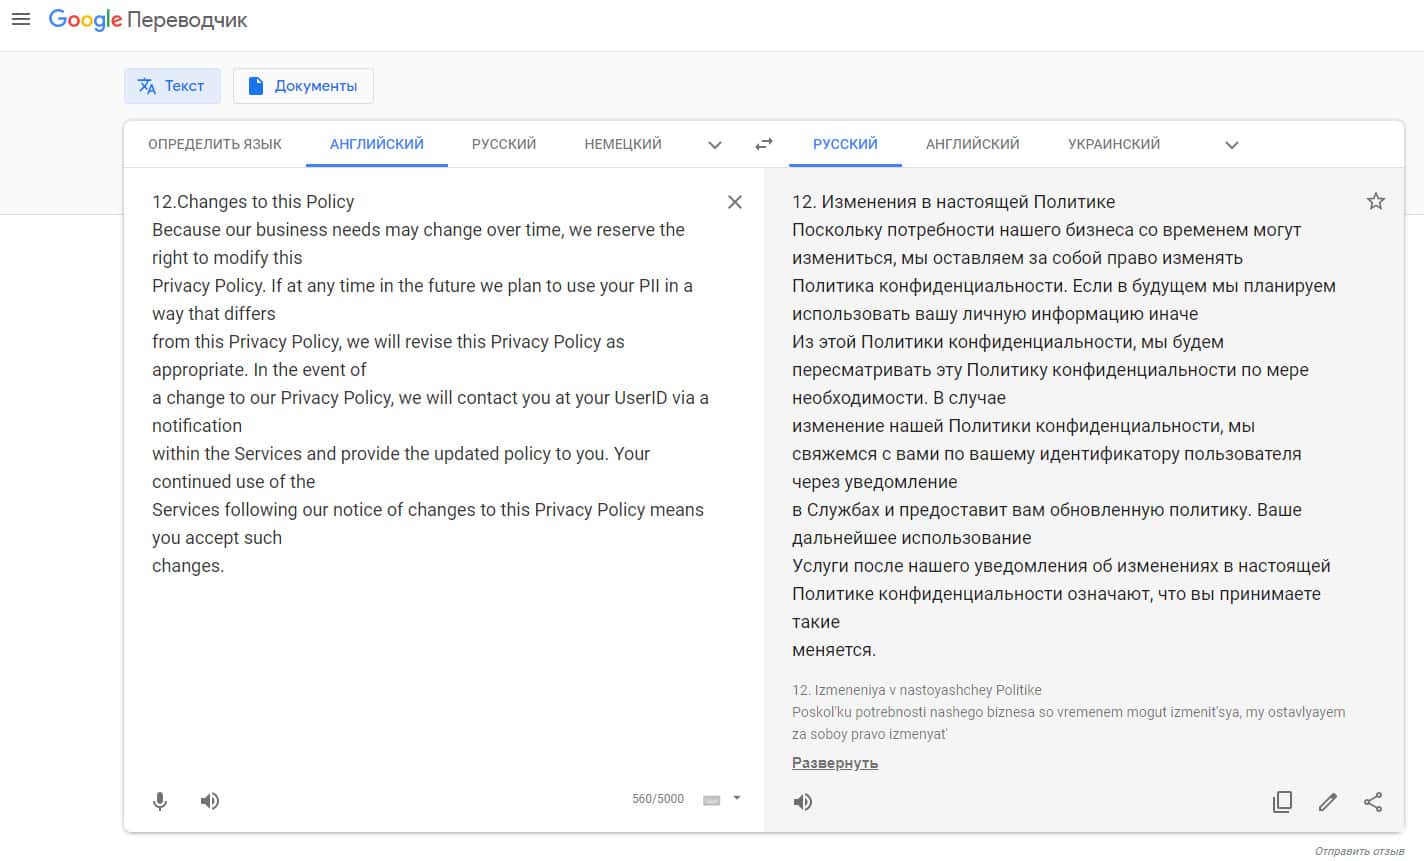This screenshot has height=861, width=1424.
Task: Expand the target language list
Action: [1232, 145]
